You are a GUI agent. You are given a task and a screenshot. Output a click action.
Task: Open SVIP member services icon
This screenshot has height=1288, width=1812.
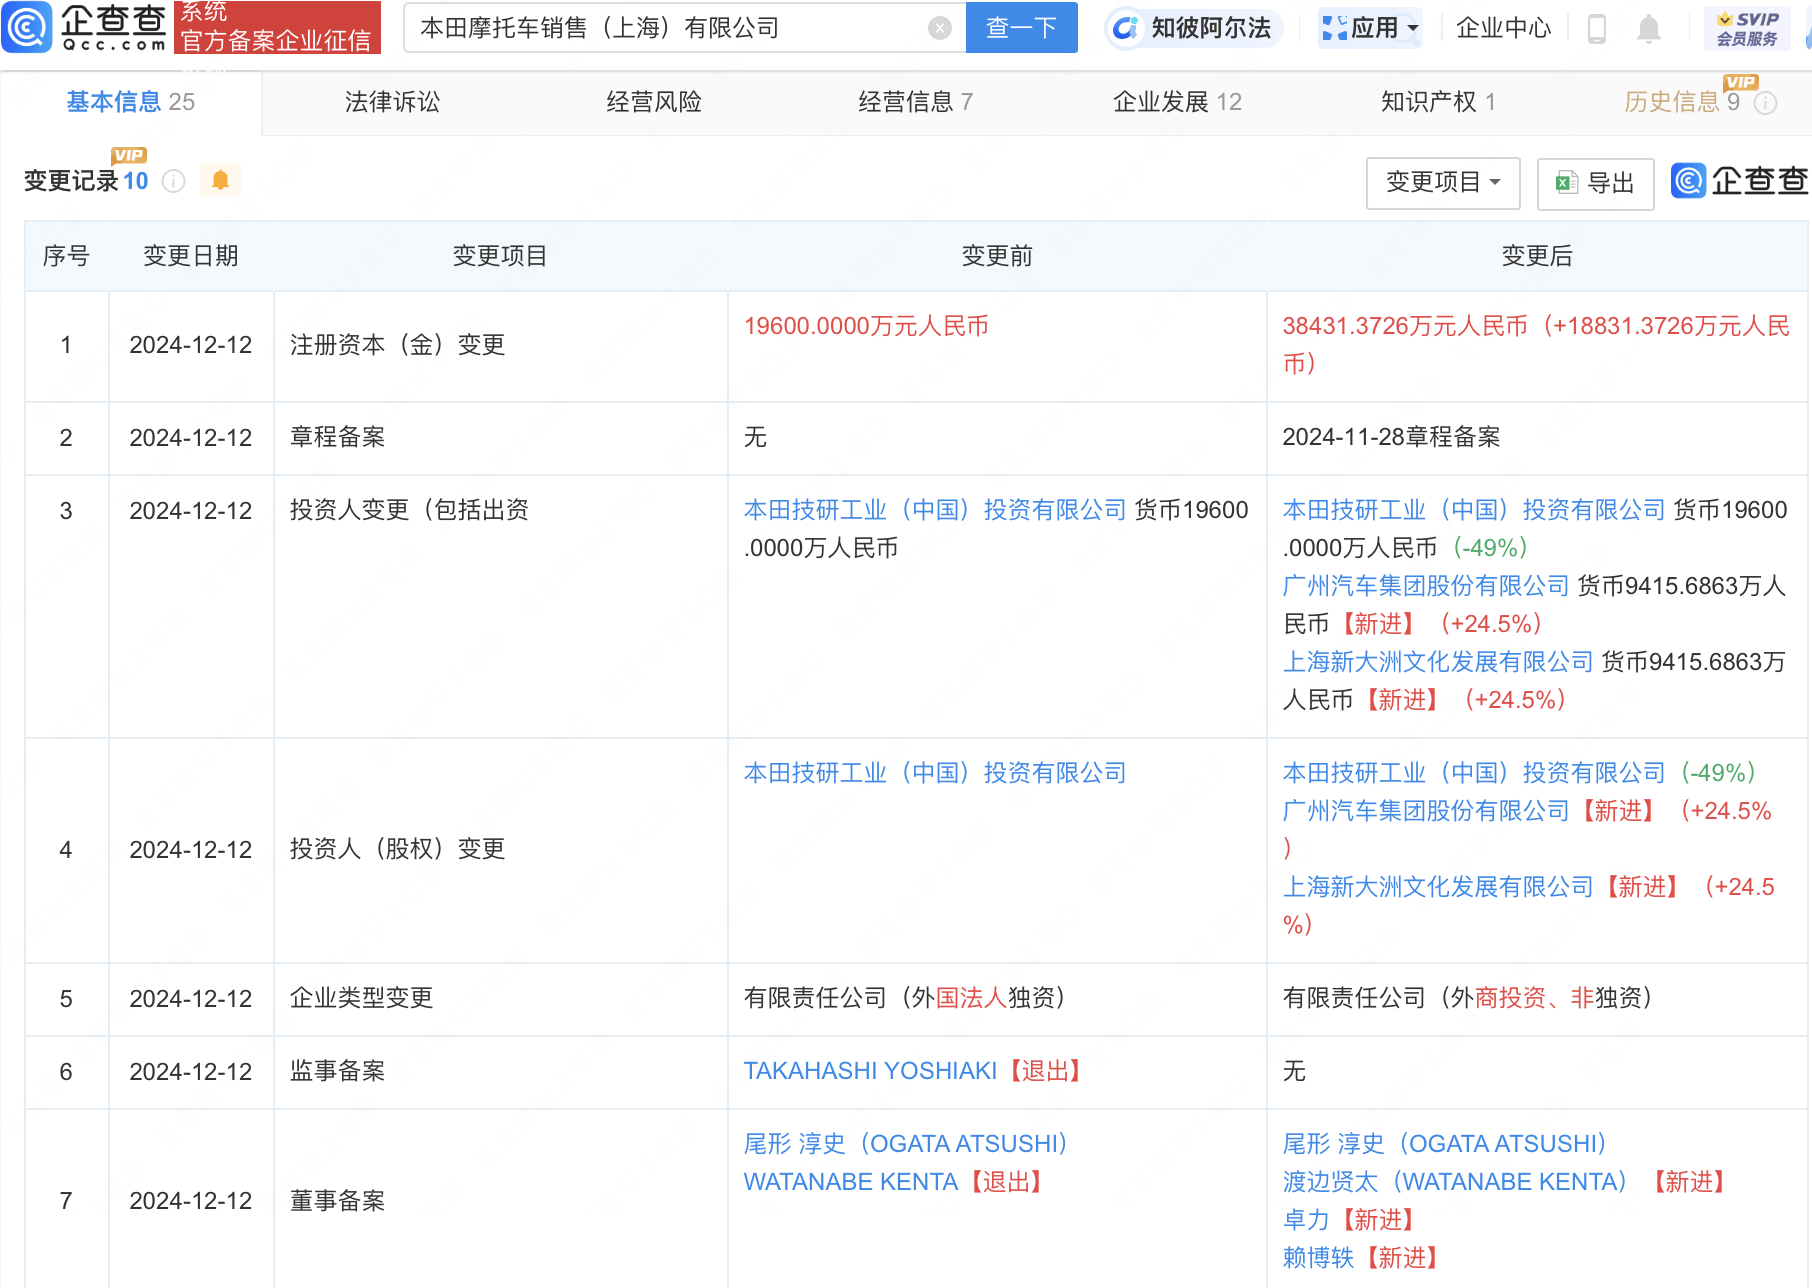pos(1747,28)
